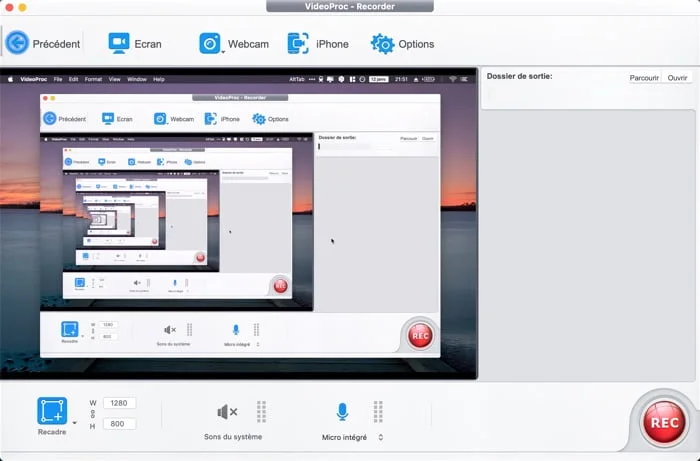The width and height of the screenshot is (700, 461).
Task: Open the small dropdown arrow beside Webcam icon
Action: [223, 52]
